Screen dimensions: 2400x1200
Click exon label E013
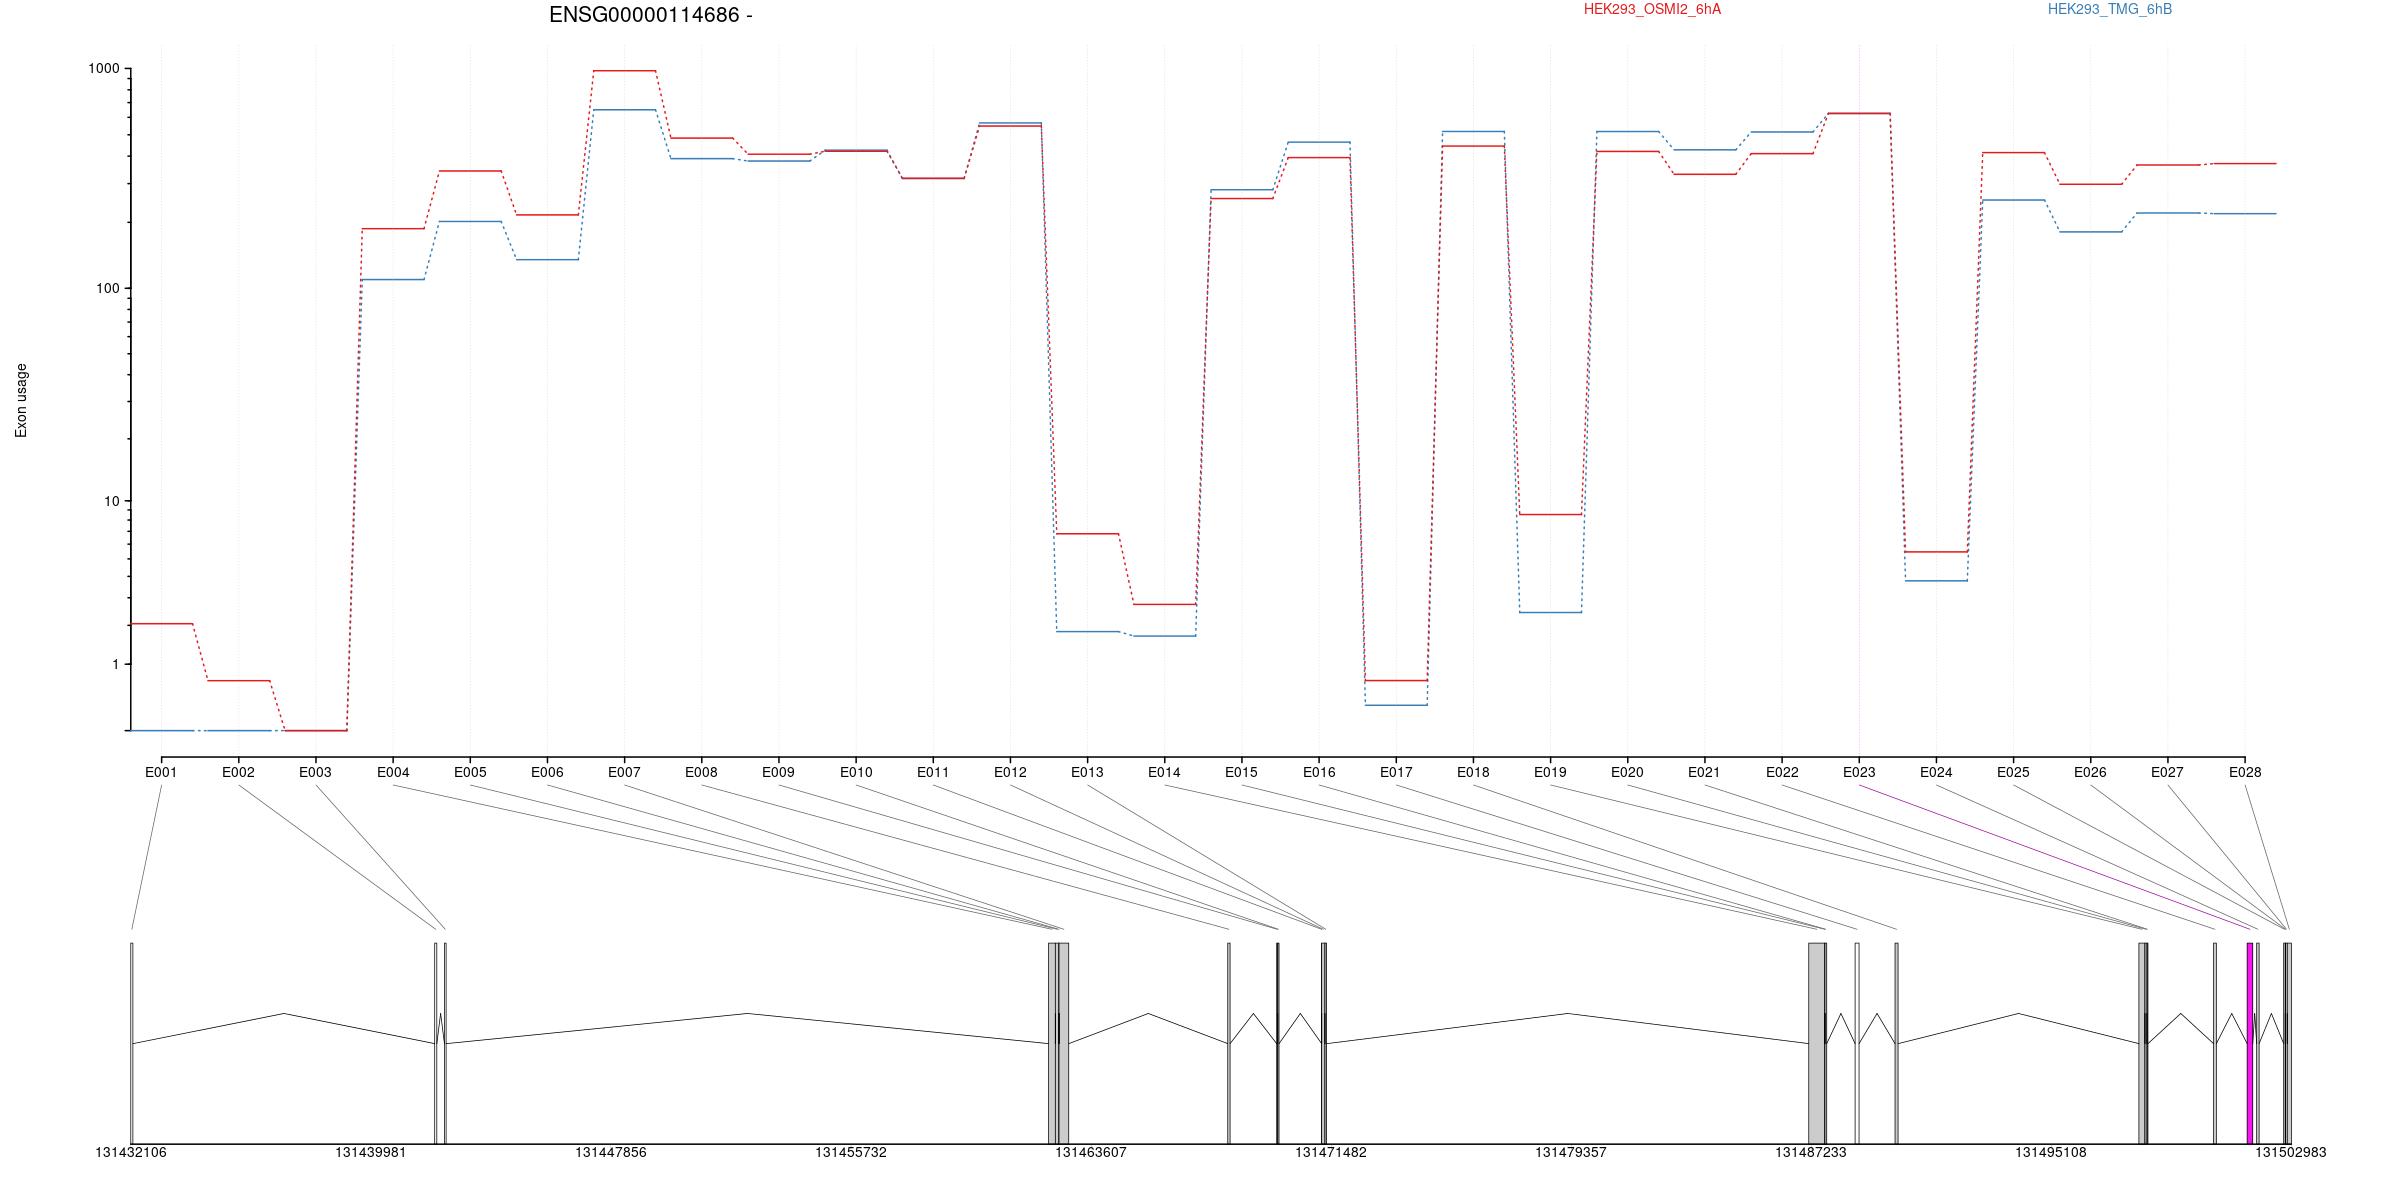coord(1087,772)
